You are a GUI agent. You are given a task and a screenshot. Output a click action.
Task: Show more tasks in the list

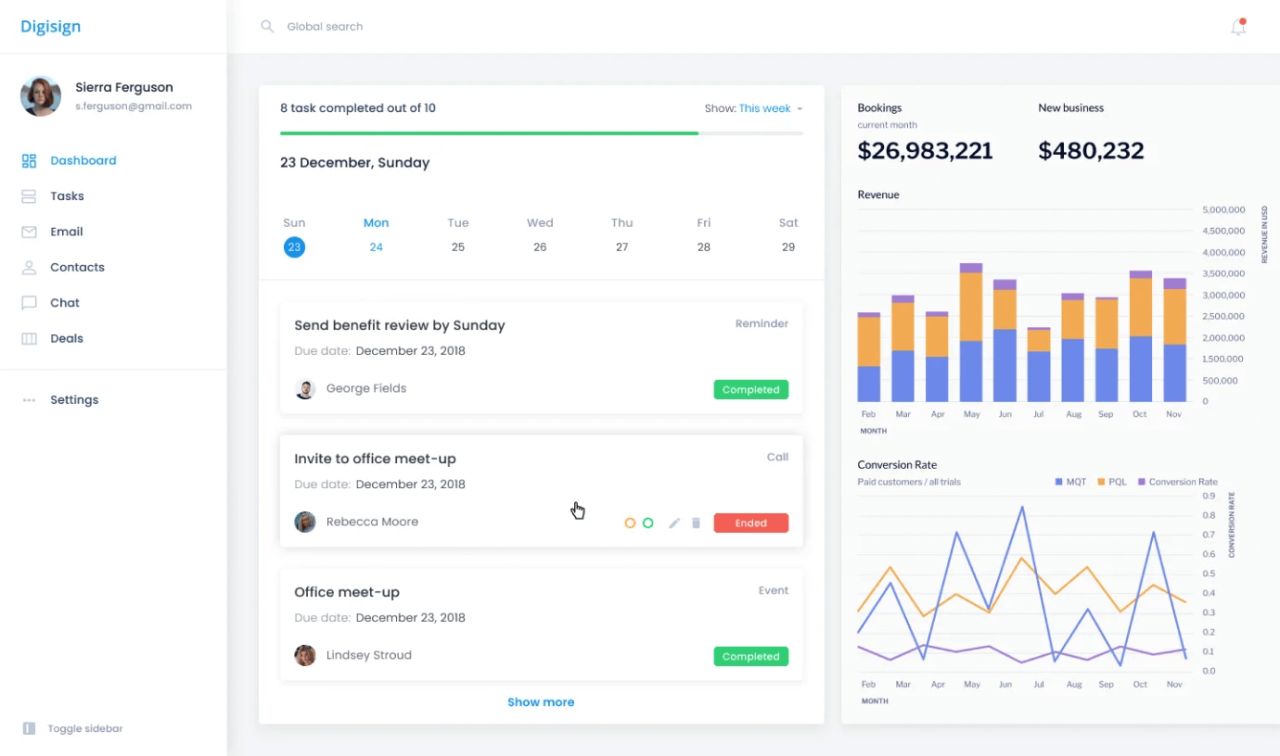(x=541, y=701)
